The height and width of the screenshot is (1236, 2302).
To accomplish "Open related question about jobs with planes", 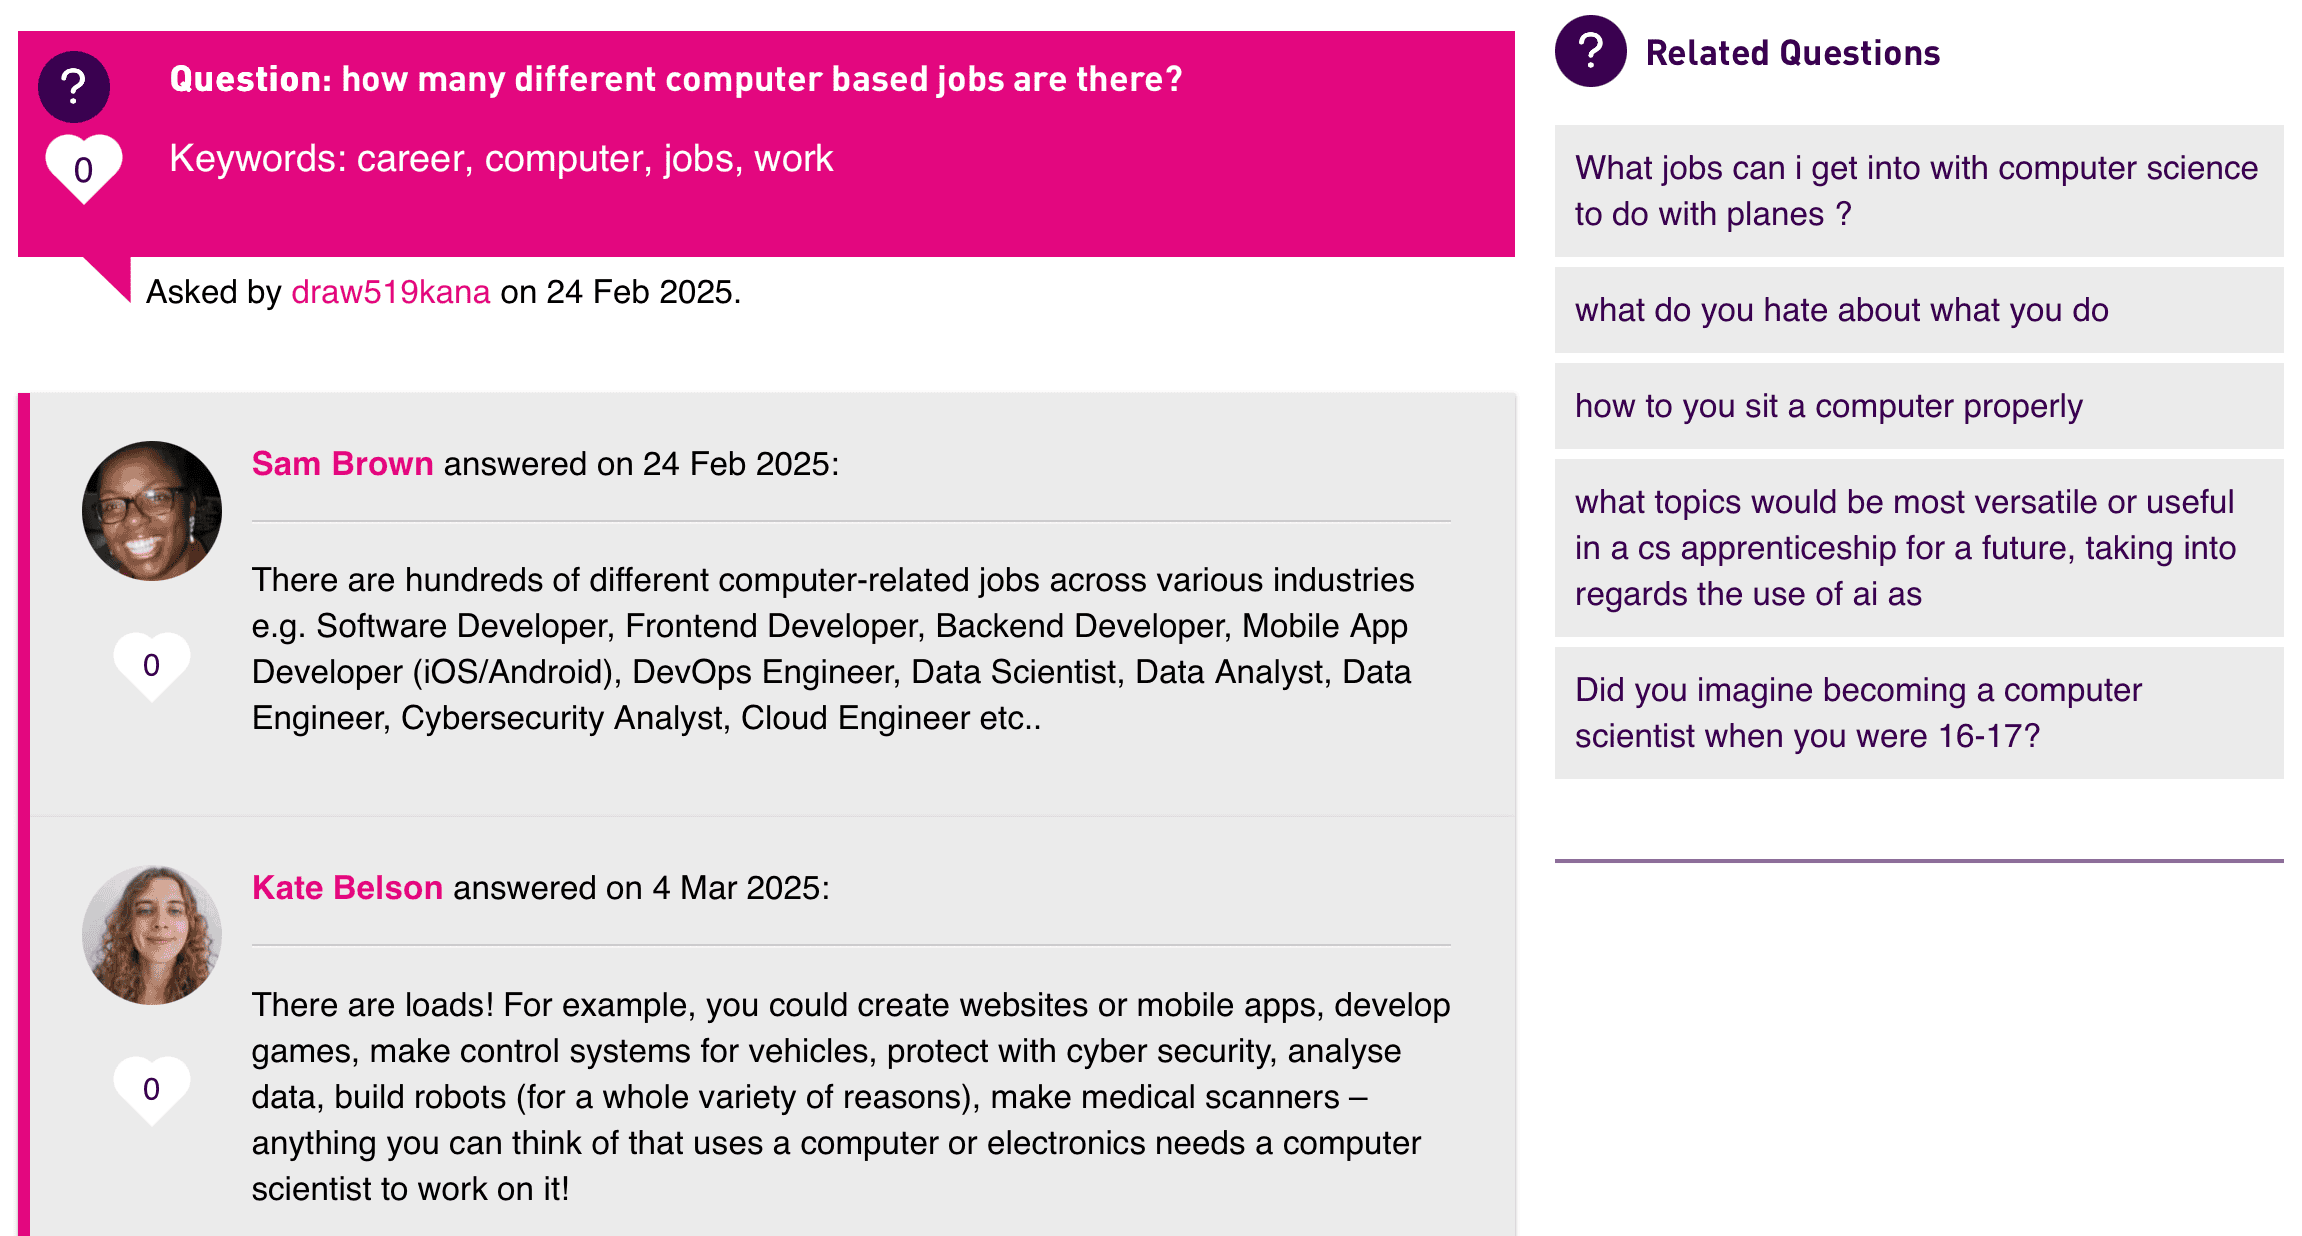I will 1916,191.
